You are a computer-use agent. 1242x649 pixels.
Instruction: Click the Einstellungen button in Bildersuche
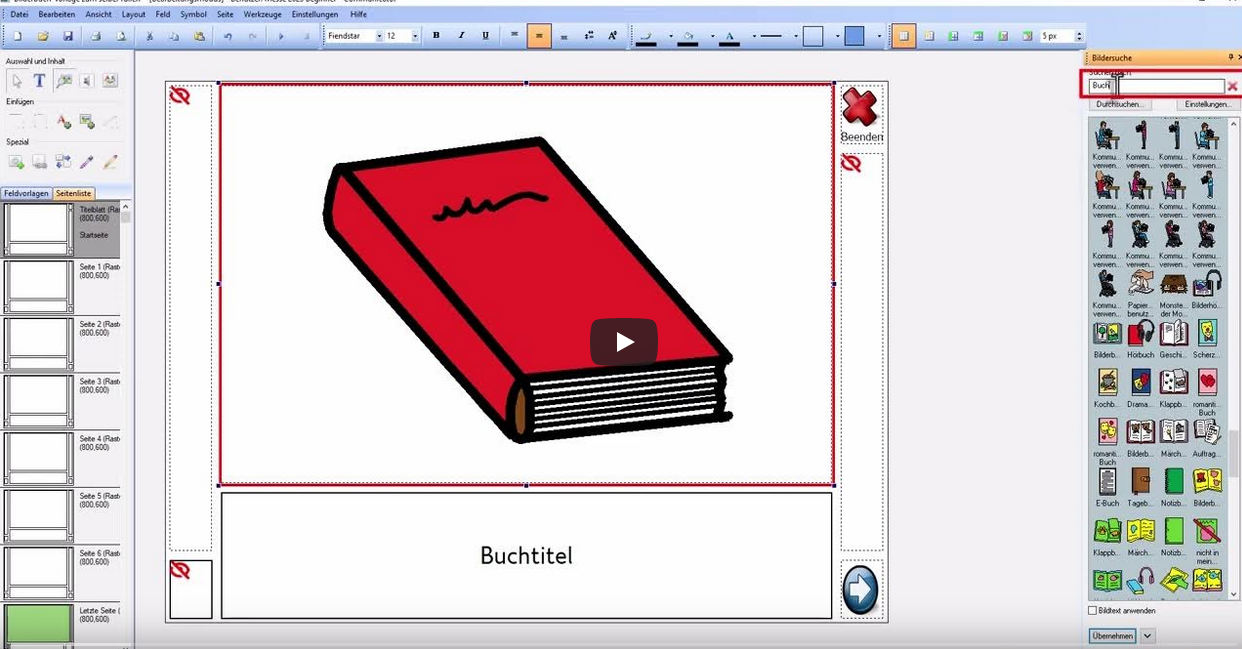coord(1207,104)
